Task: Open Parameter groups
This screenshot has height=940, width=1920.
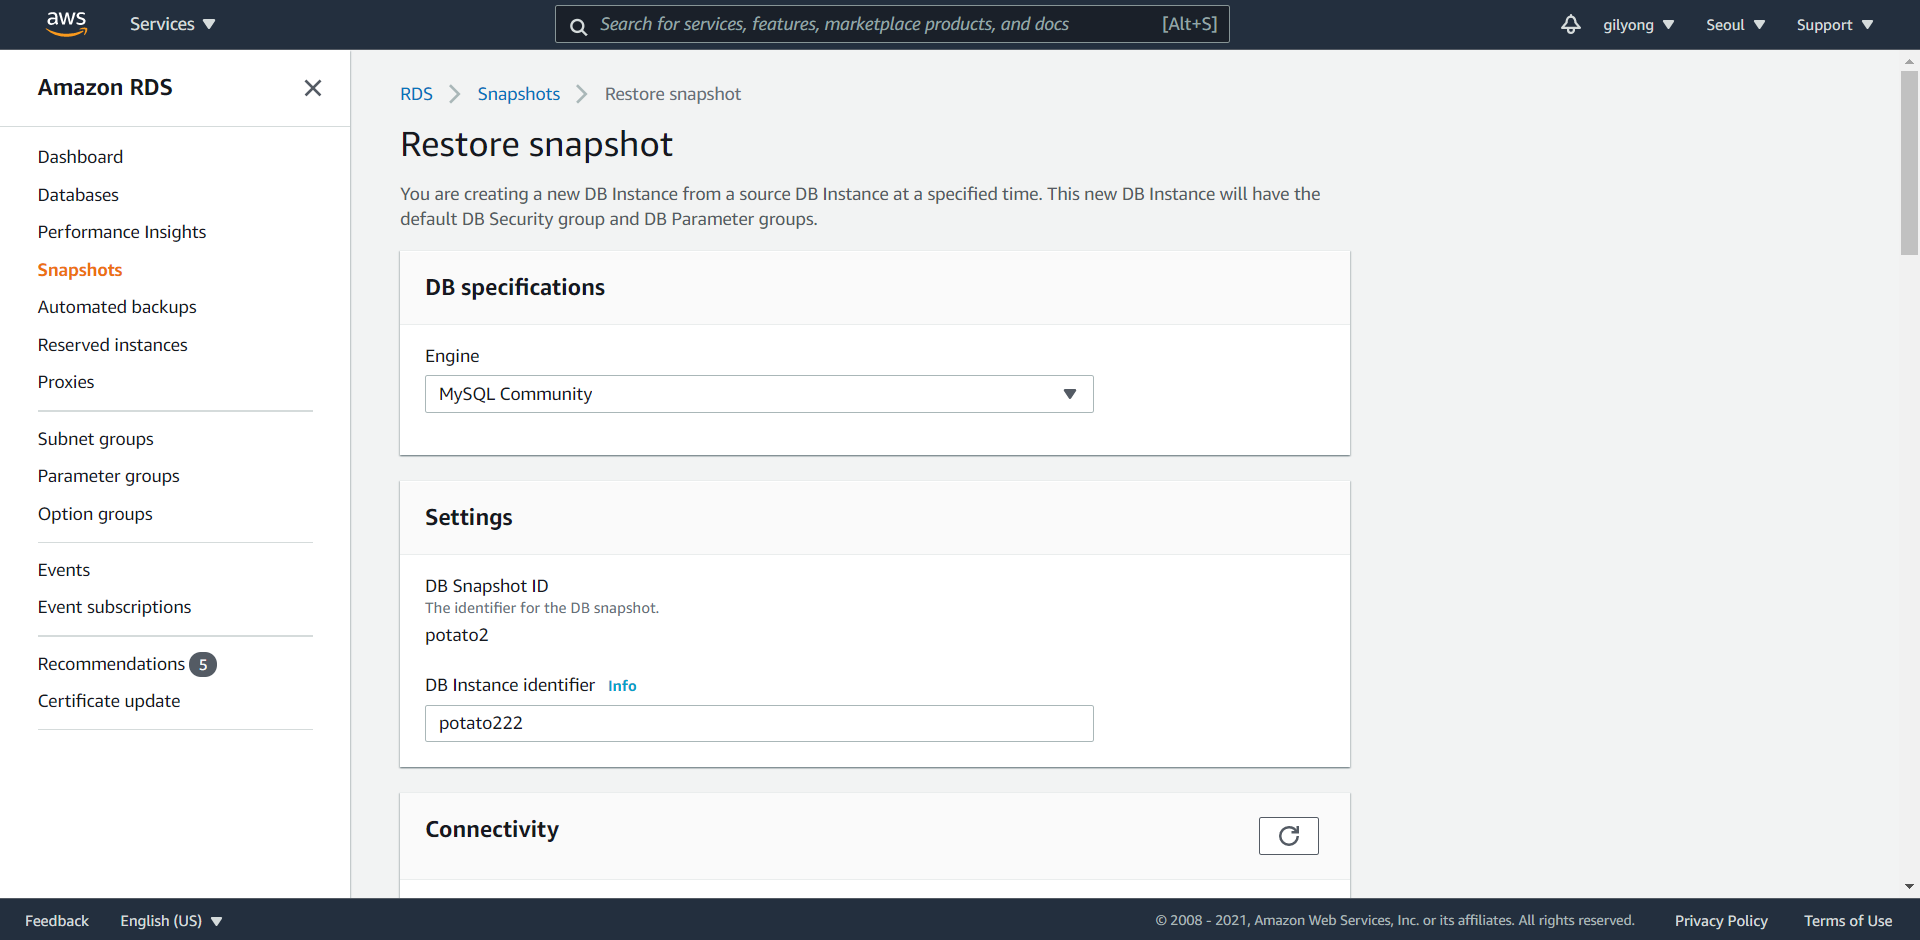Action: (x=109, y=476)
